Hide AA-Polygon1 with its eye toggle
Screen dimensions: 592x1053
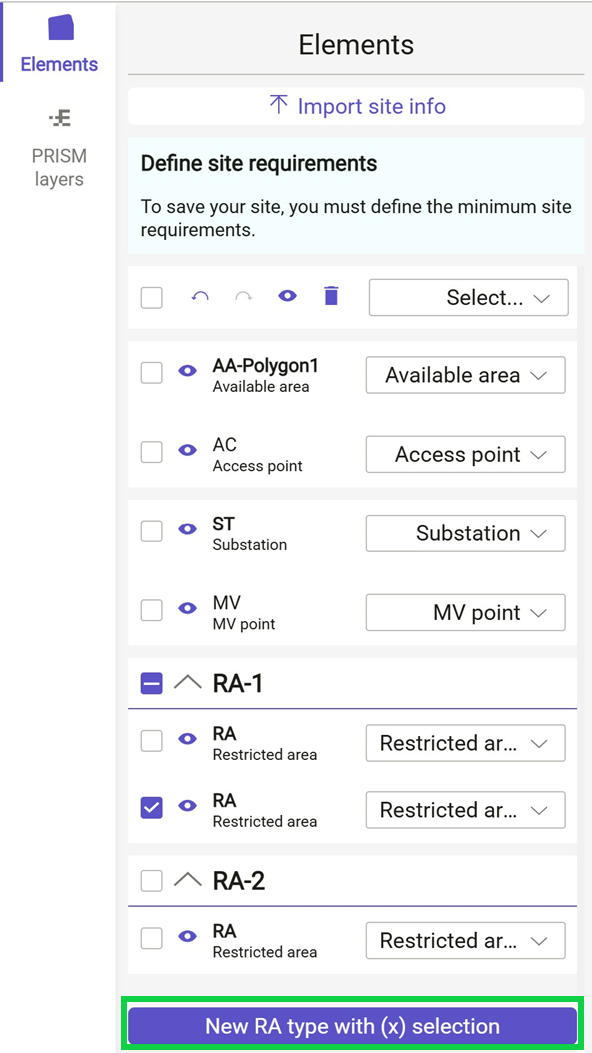click(187, 373)
